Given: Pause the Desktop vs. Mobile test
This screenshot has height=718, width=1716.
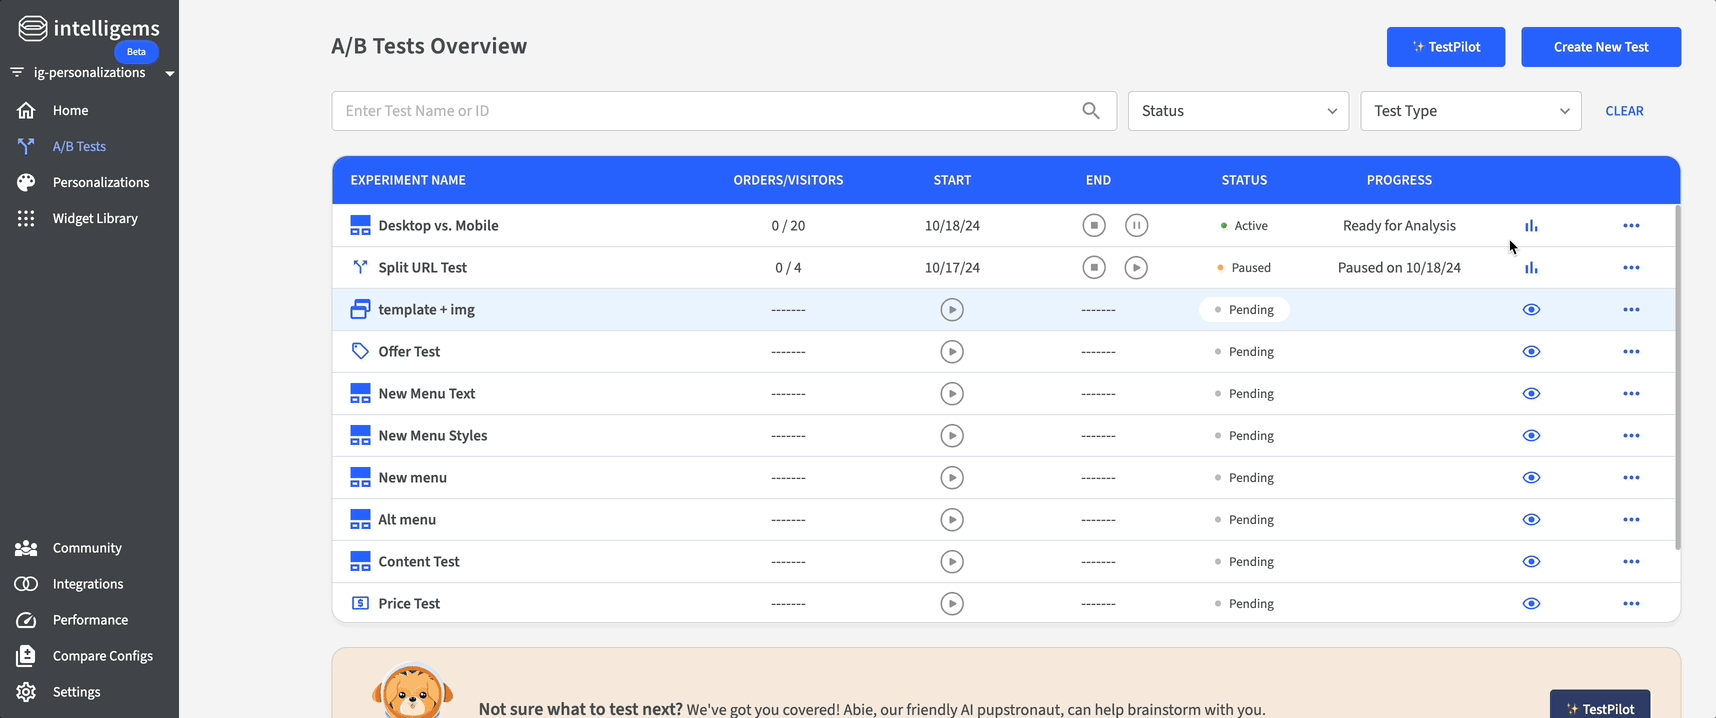Looking at the screenshot, I should [1136, 226].
